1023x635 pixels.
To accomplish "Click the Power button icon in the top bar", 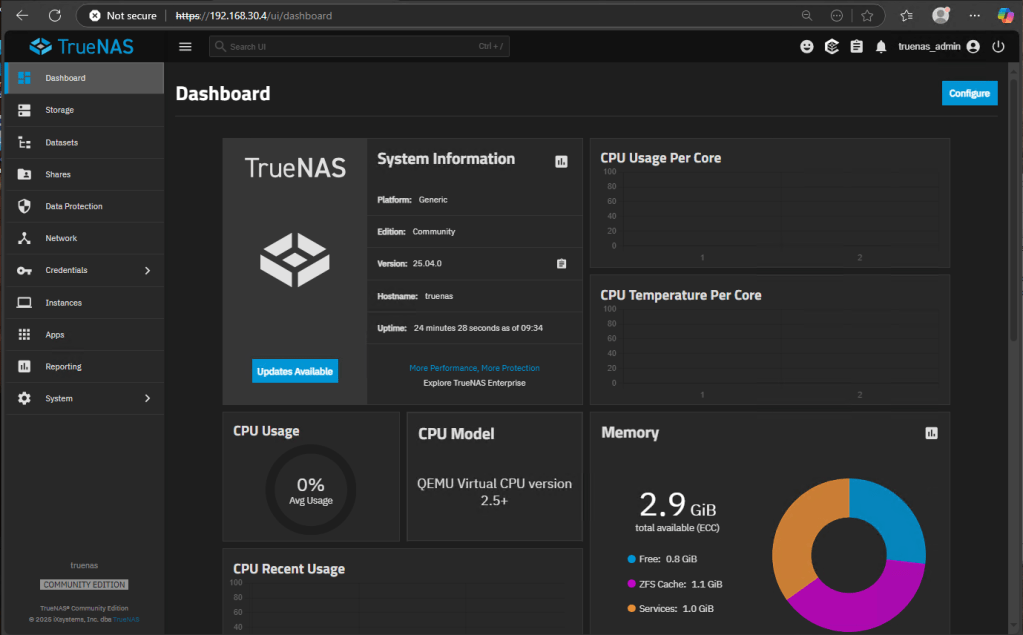I will click(x=998, y=46).
